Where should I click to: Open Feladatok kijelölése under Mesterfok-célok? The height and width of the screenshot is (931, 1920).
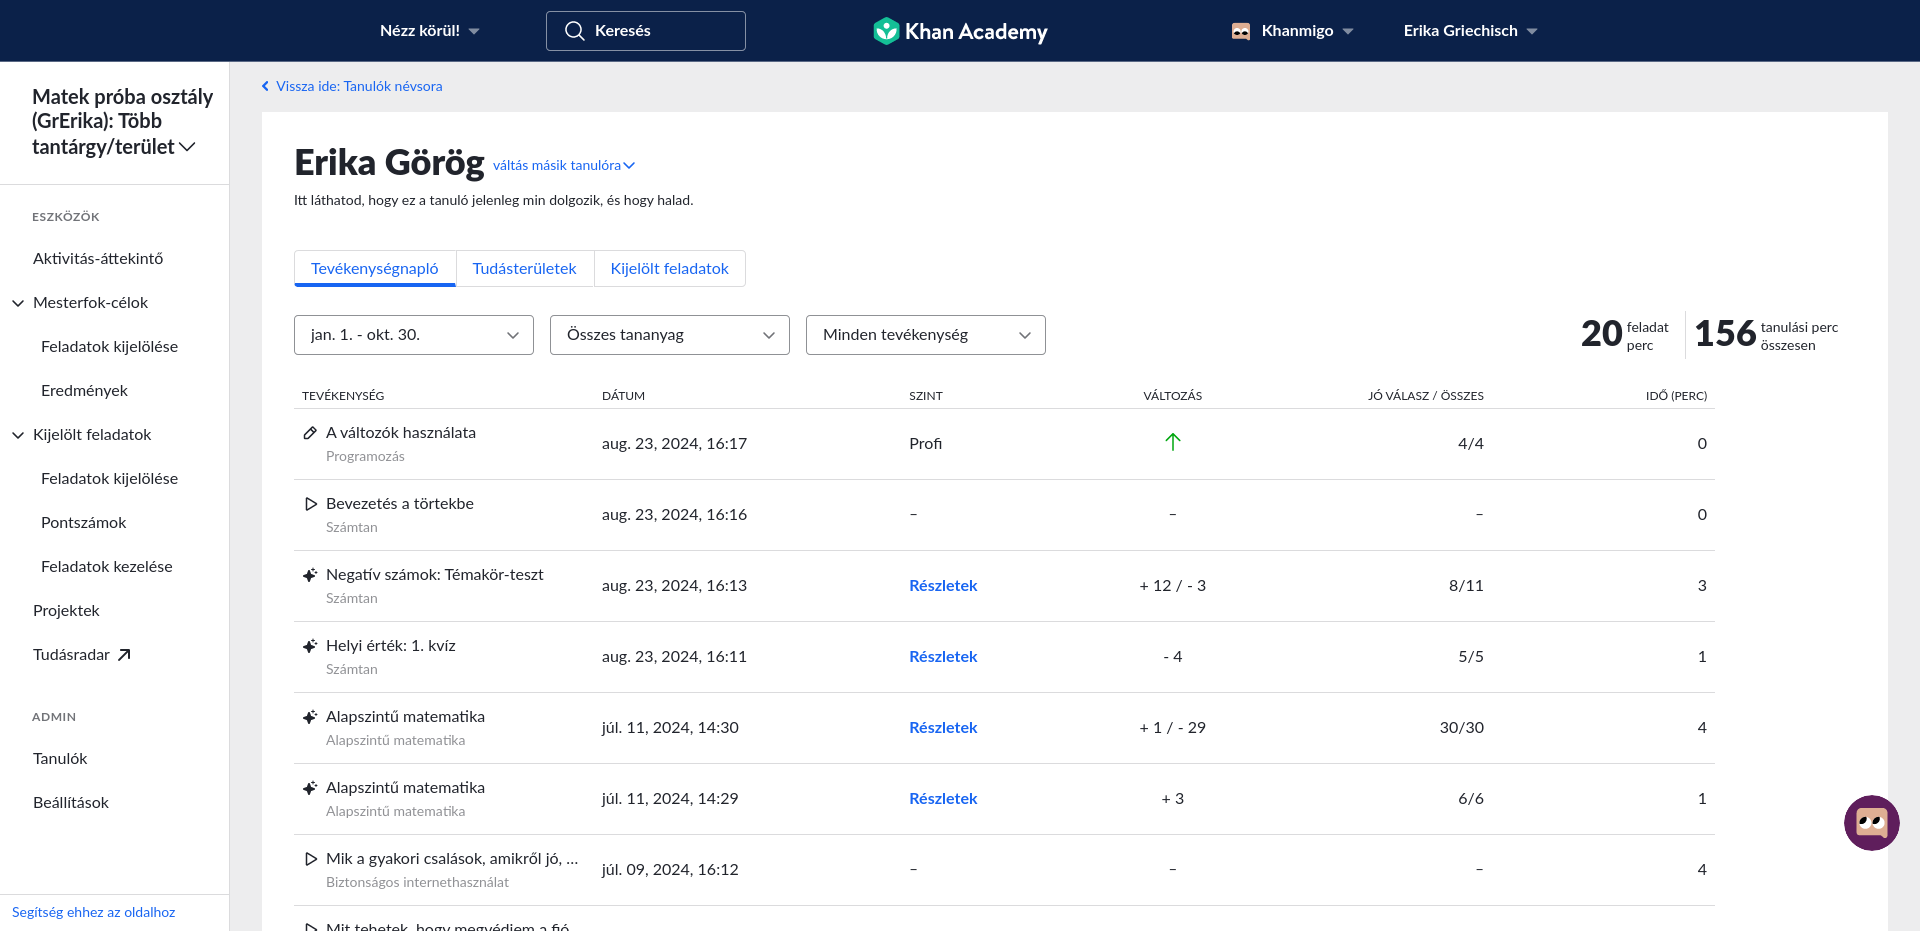[x=109, y=346]
